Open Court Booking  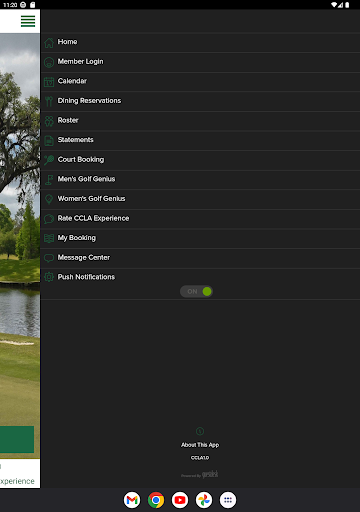pos(200,160)
